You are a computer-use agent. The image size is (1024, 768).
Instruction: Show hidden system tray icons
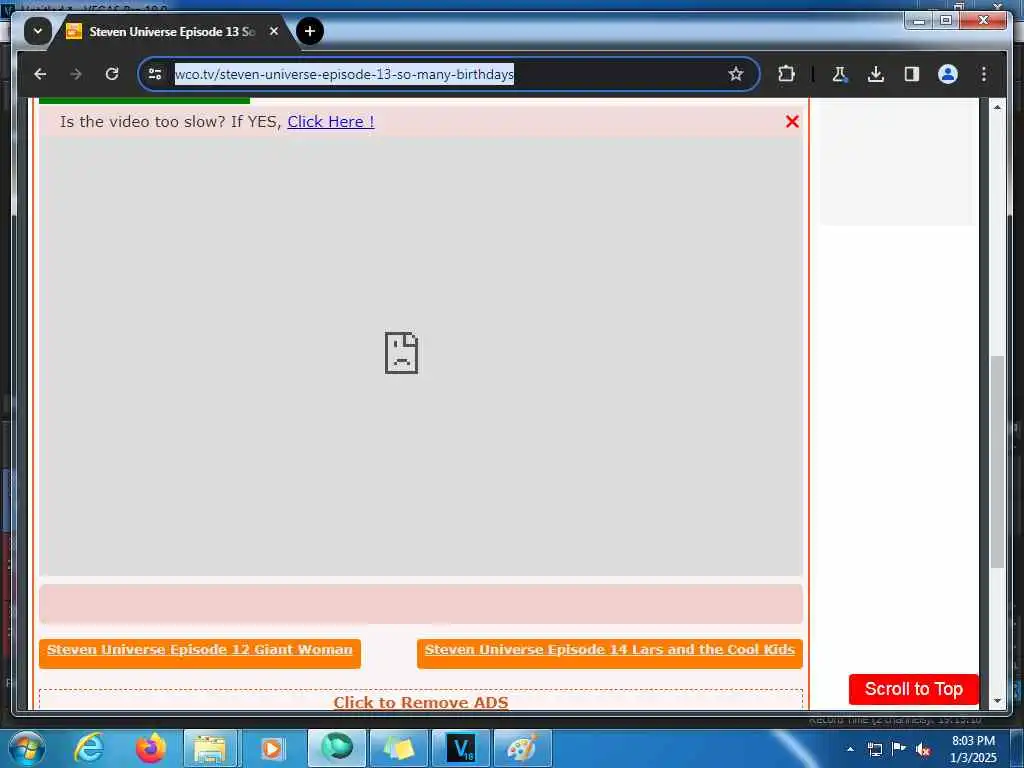[x=850, y=749]
